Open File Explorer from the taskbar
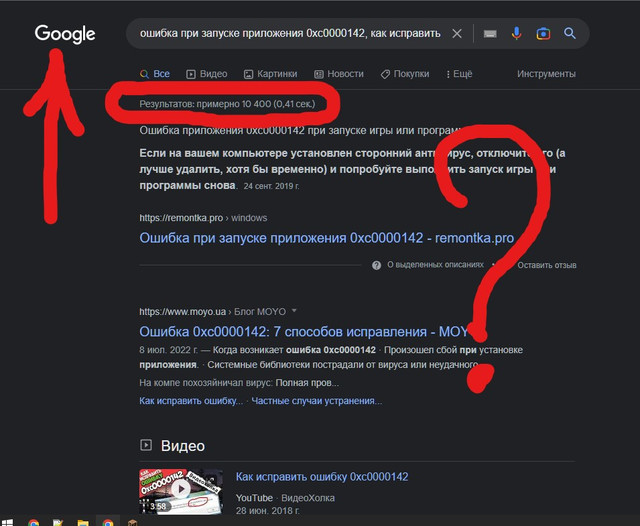640x526 pixels. 84,521
